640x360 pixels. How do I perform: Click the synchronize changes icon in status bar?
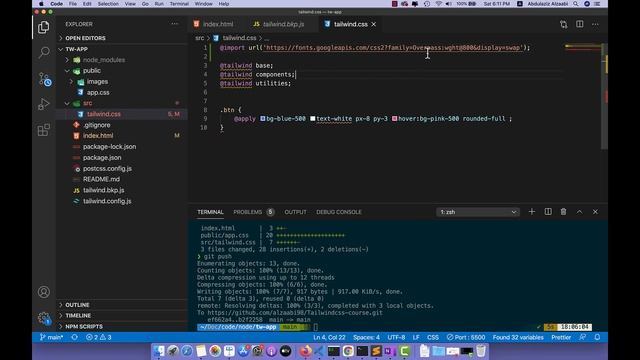[x=74, y=337]
